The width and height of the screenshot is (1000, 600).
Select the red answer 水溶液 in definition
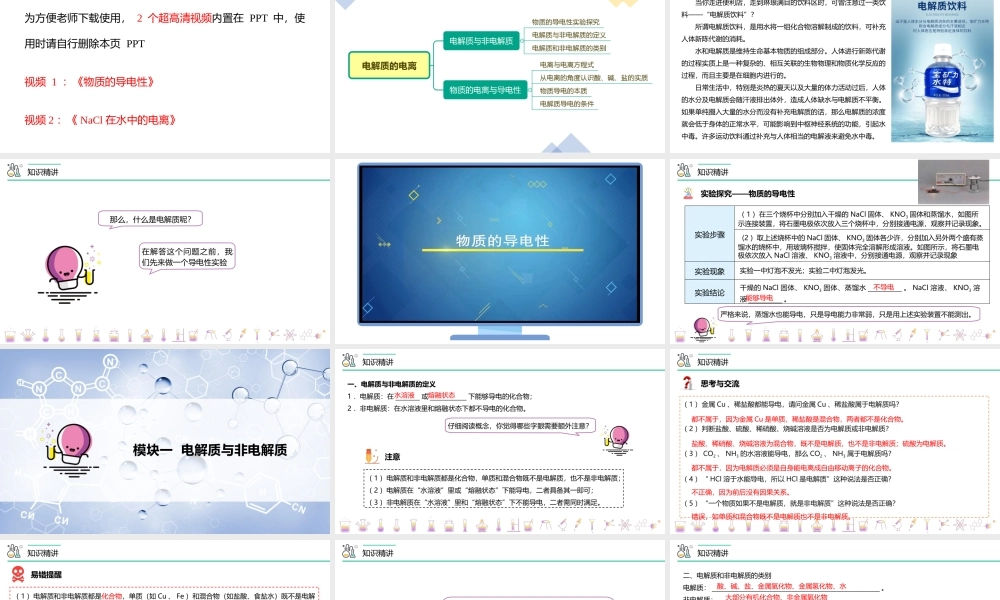(x=404, y=395)
